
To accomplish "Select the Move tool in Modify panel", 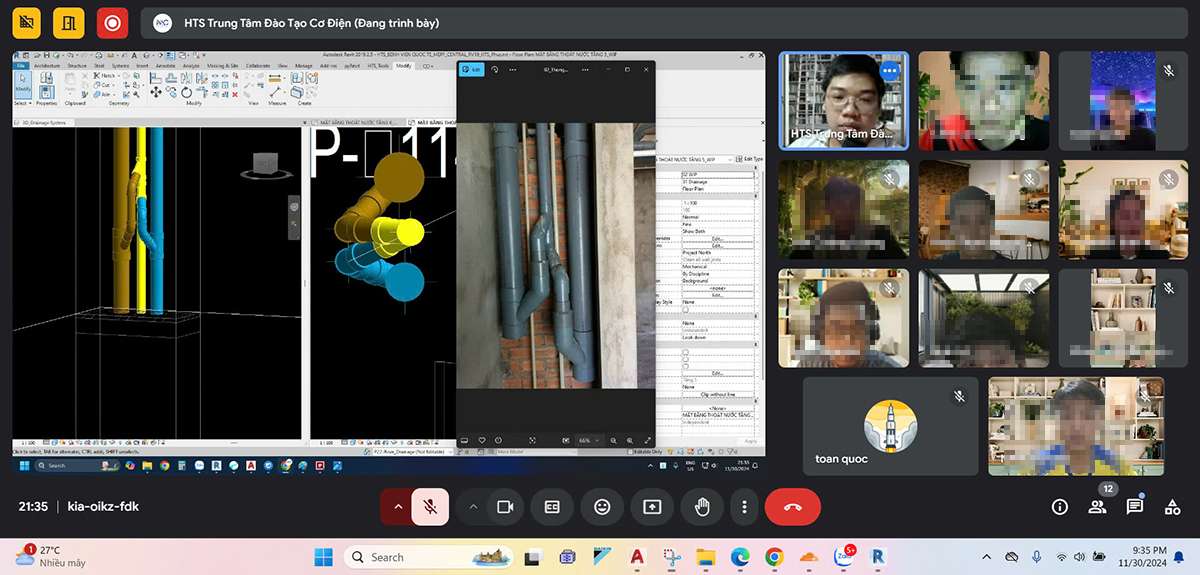I will [156, 92].
